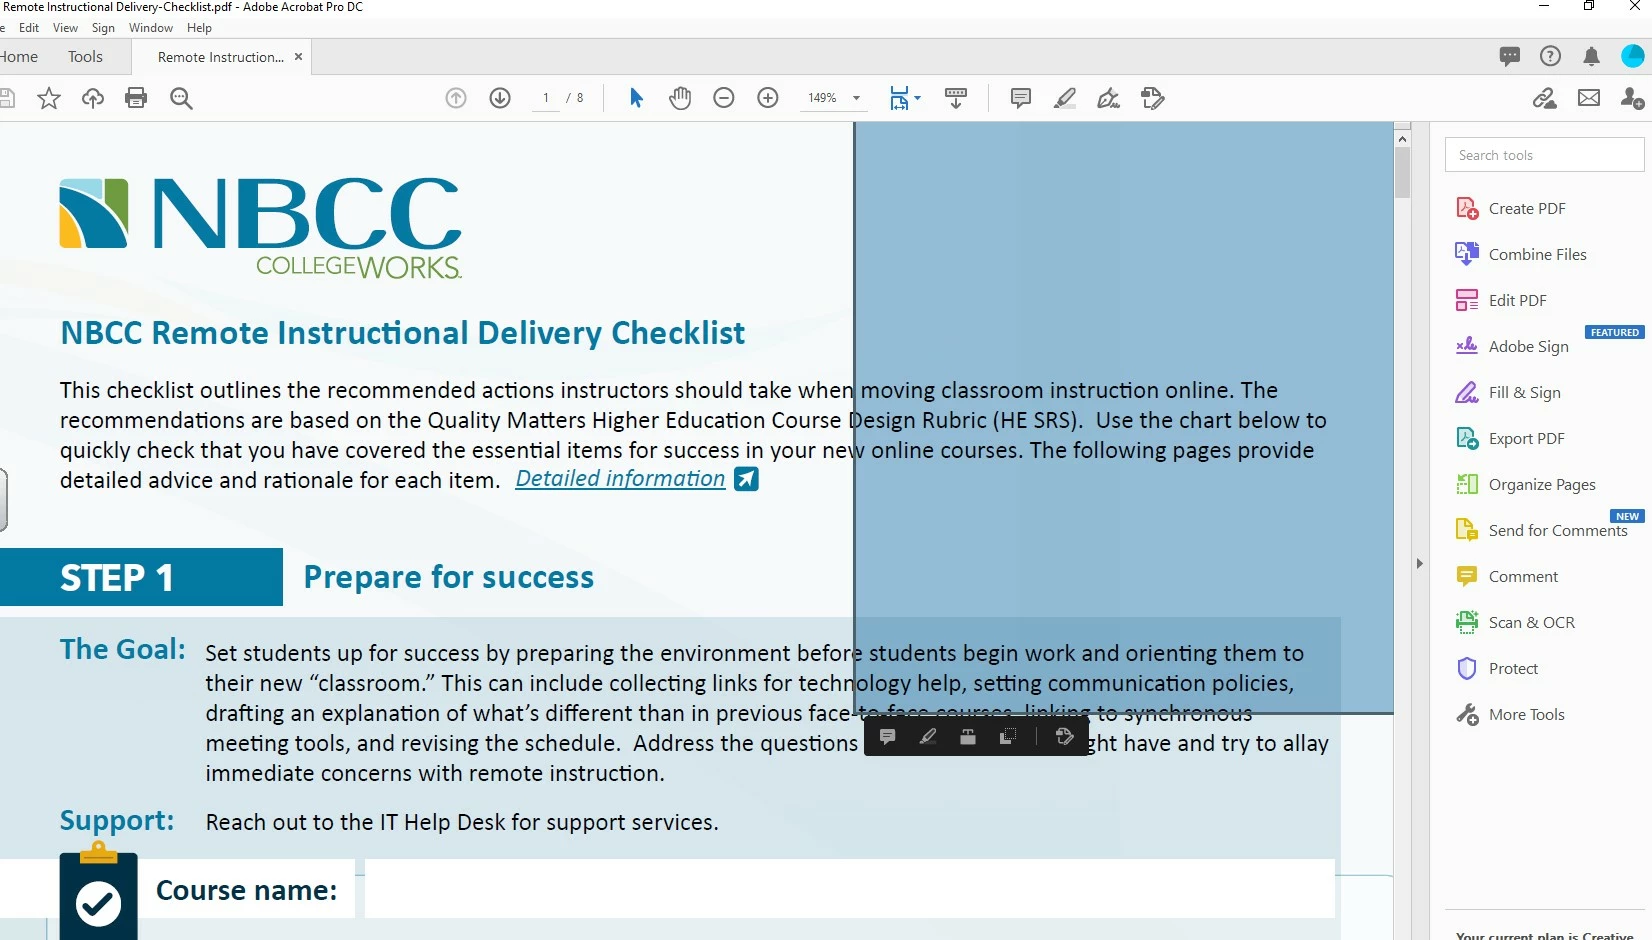
Task: Open the chat messages icon
Action: tap(1510, 56)
